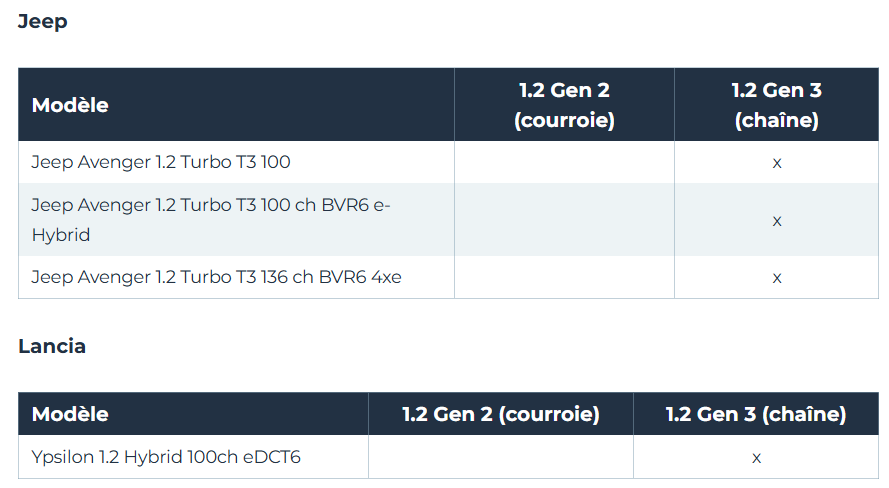
Task: Click the empty Gen 2 cell for Avenger 4xe
Action: click(564, 277)
